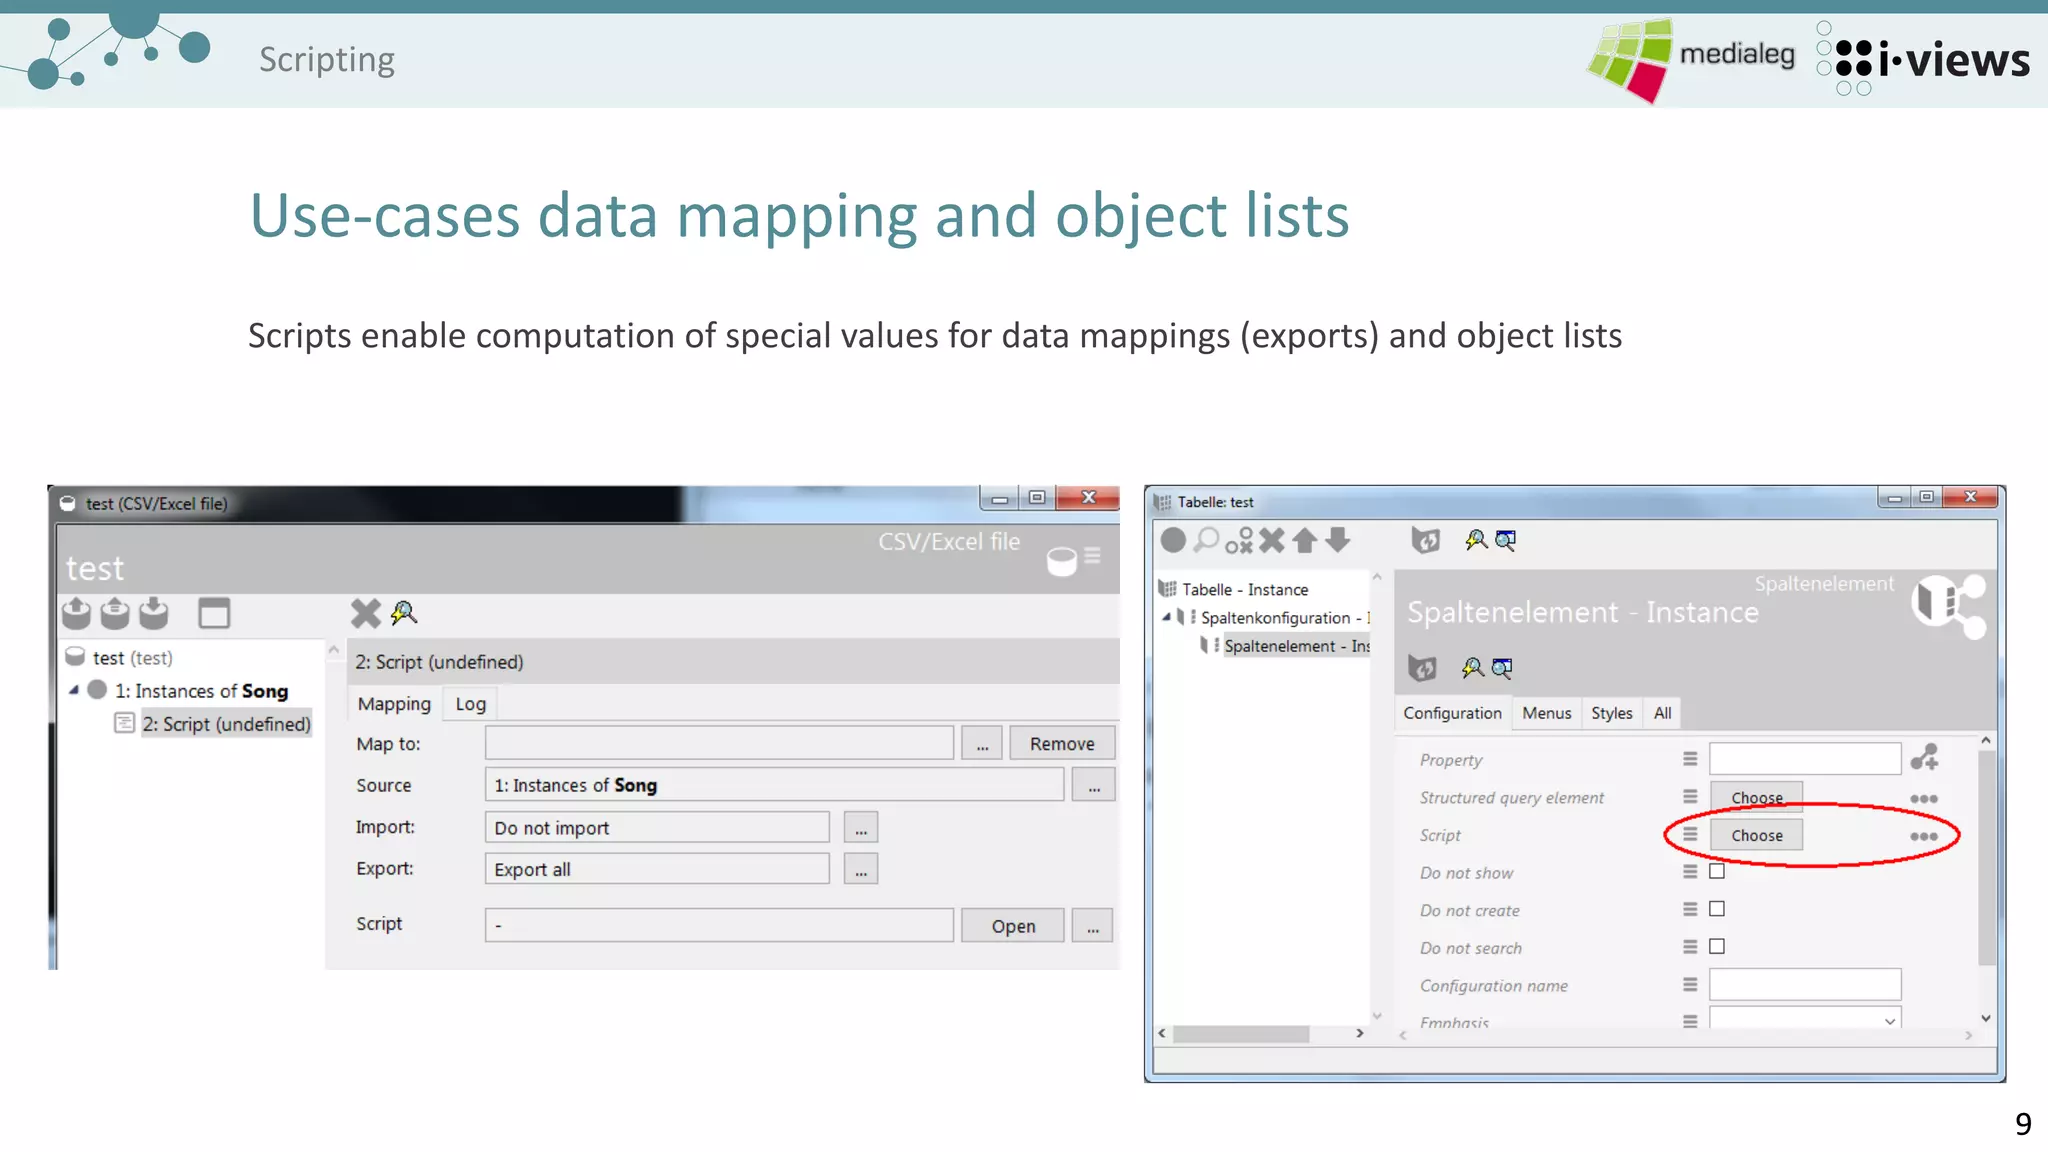Screen dimensions: 2048x1152
Task: Select Spaltenelement - Instance tree item
Action: coord(1297,646)
